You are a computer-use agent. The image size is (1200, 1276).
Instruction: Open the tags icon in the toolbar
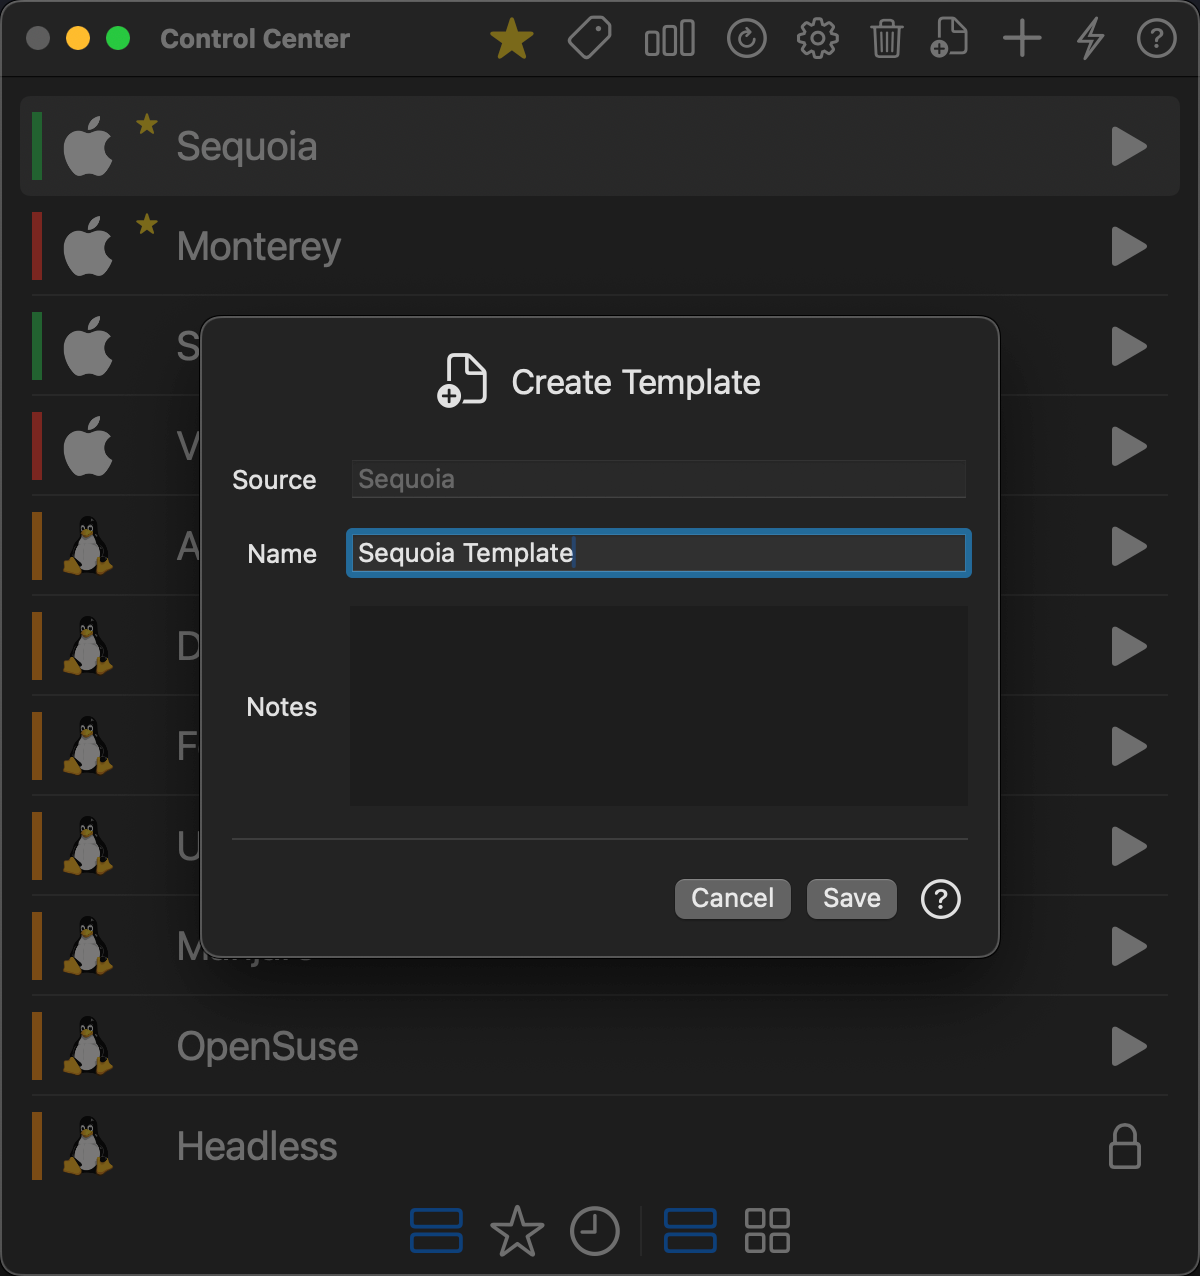(x=590, y=40)
